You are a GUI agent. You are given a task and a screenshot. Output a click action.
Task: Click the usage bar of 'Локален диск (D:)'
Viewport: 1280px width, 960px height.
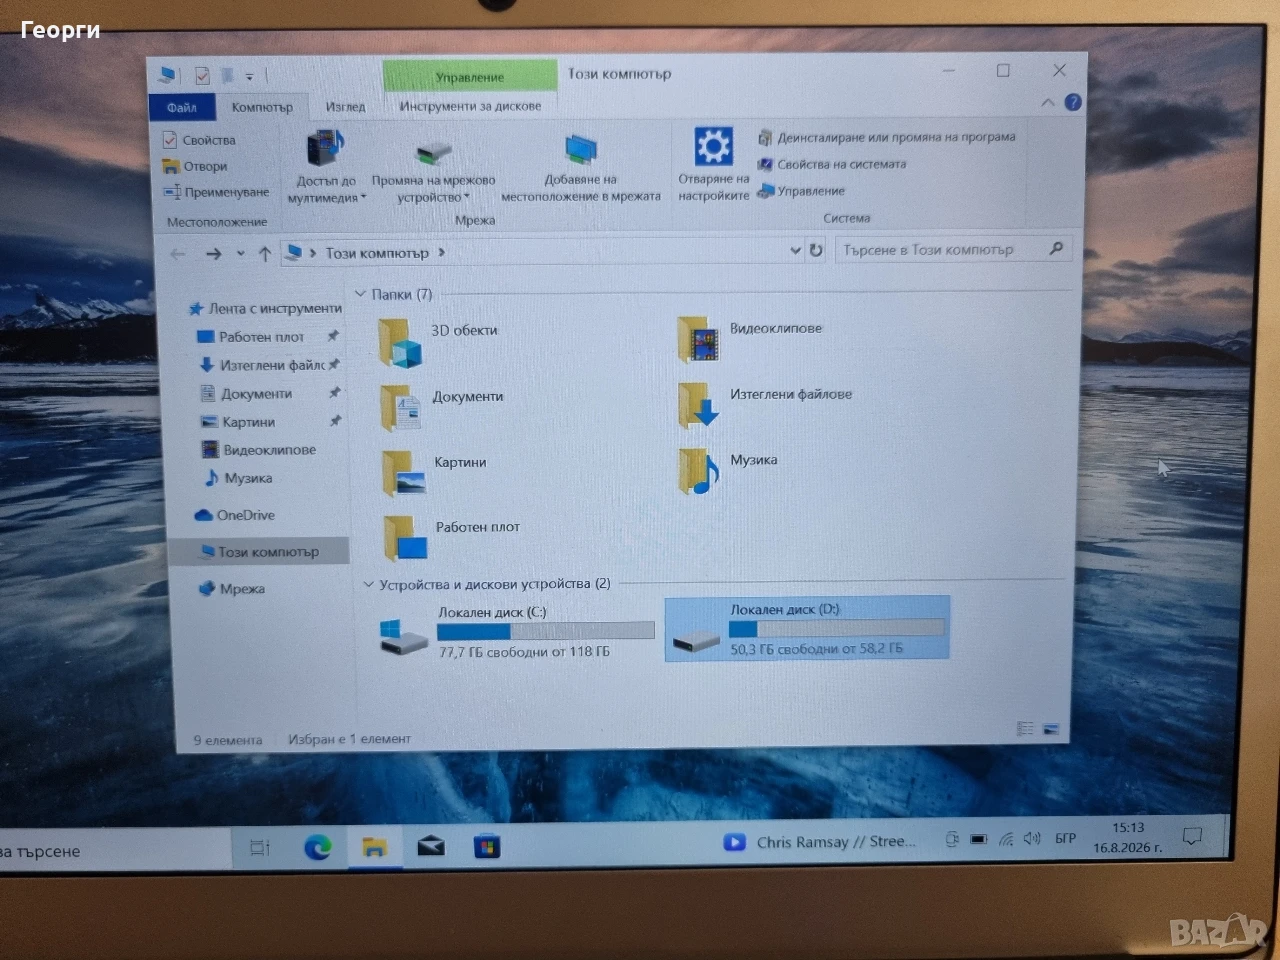pos(837,628)
